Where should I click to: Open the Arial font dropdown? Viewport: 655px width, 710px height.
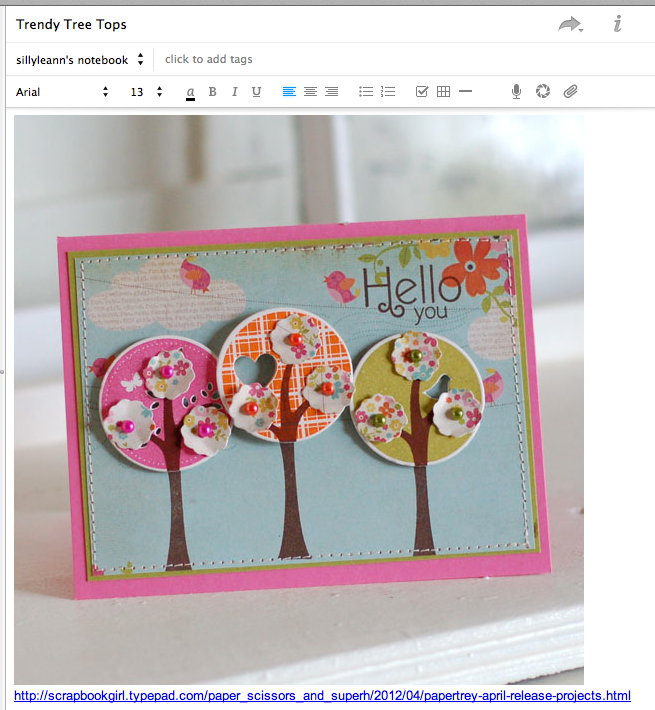(x=62, y=92)
